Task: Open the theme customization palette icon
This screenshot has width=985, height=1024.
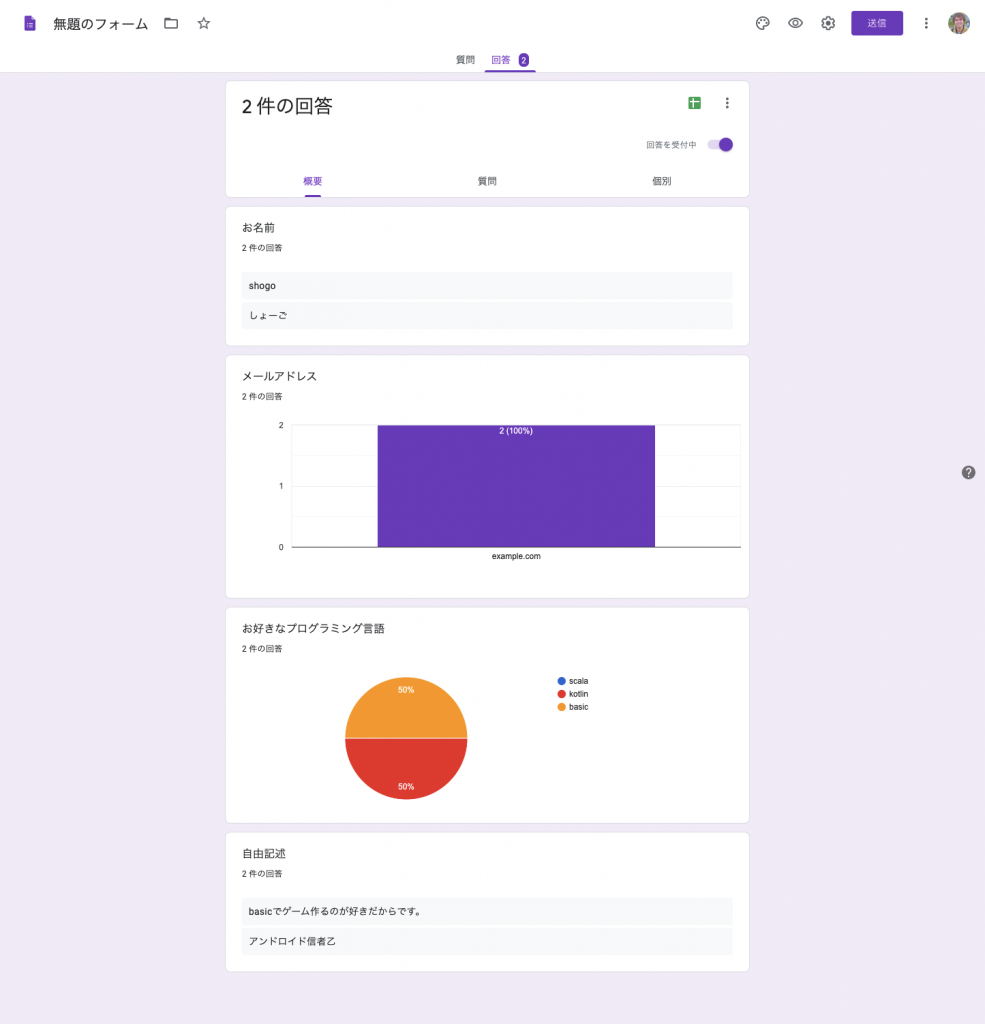Action: pos(762,23)
